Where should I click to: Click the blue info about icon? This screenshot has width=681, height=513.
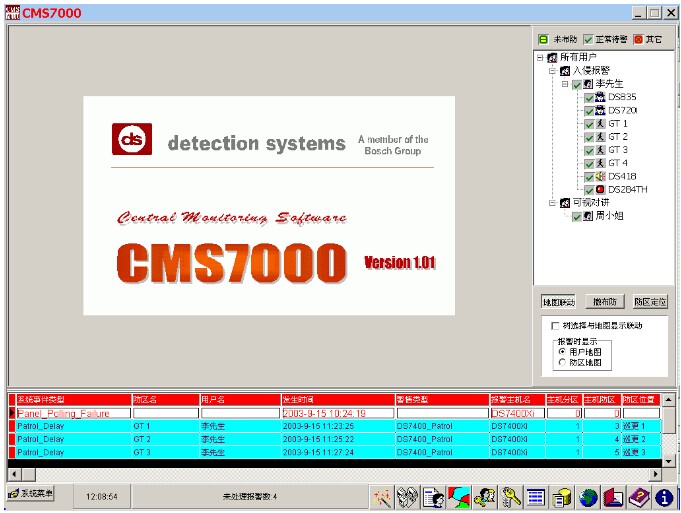pyautogui.click(x=664, y=497)
